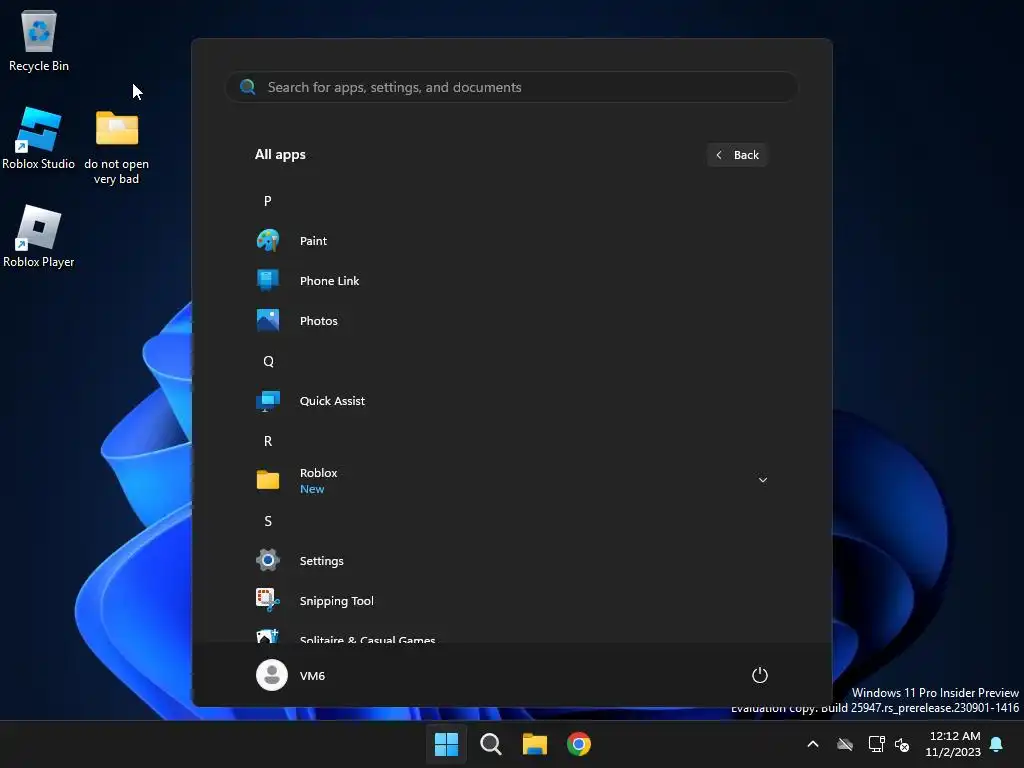Open File Explorer from the taskbar
Image resolution: width=1024 pixels, height=768 pixels.
tap(535, 744)
